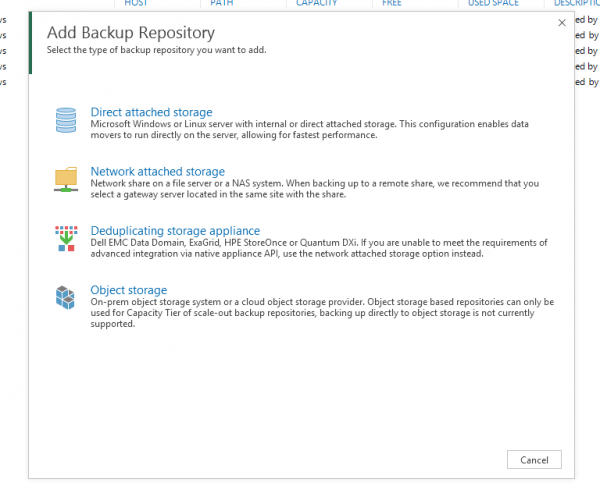The width and height of the screenshot is (600, 504).
Task: Click the Direct attached storage database icon
Action: (65, 121)
